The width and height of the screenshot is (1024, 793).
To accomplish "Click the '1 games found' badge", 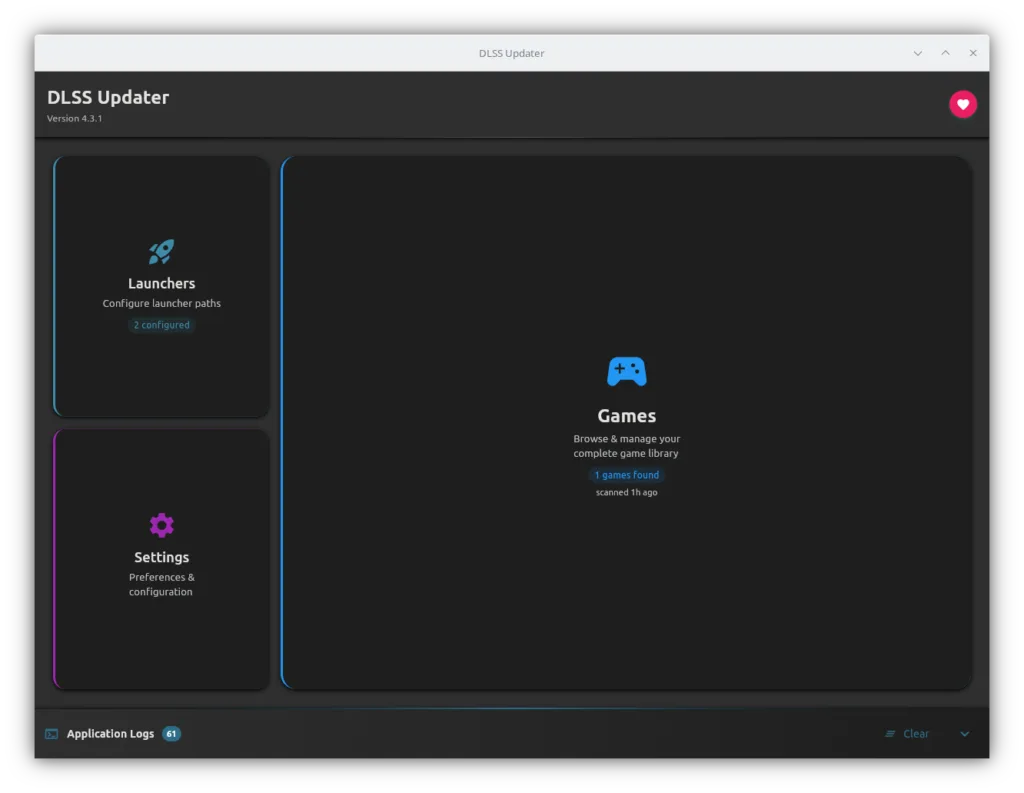I will 626,475.
